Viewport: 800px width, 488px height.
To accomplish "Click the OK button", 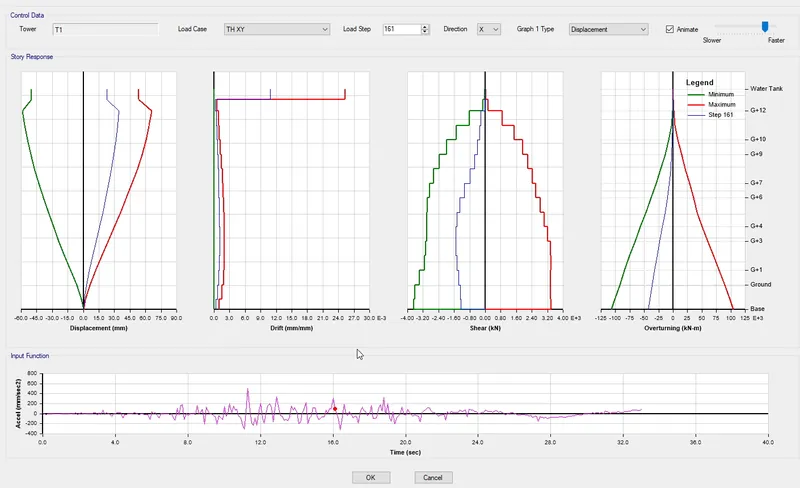I will [371, 478].
